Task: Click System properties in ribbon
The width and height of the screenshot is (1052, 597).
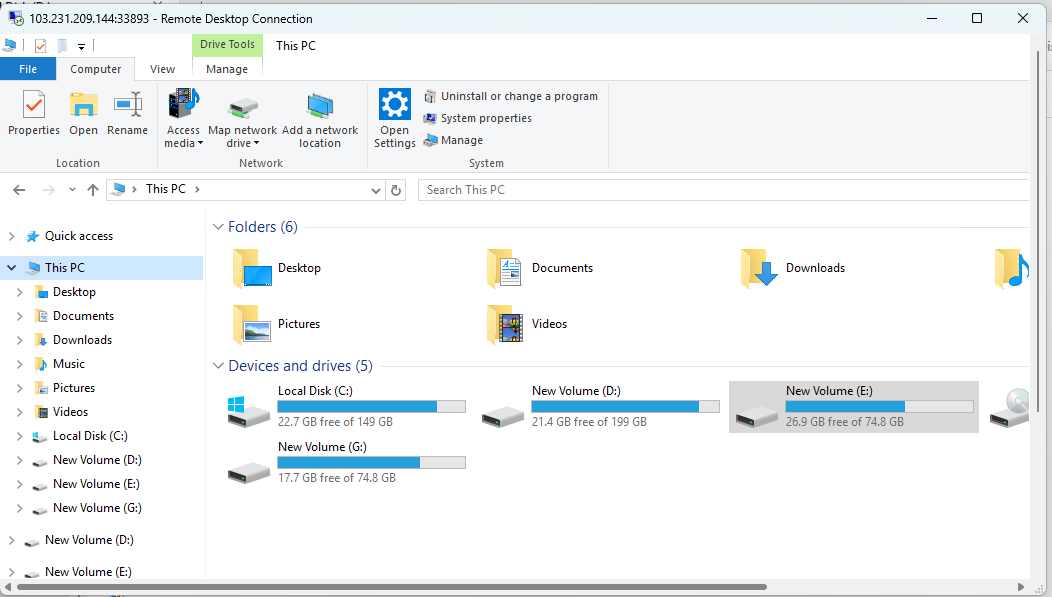Action: tap(486, 118)
